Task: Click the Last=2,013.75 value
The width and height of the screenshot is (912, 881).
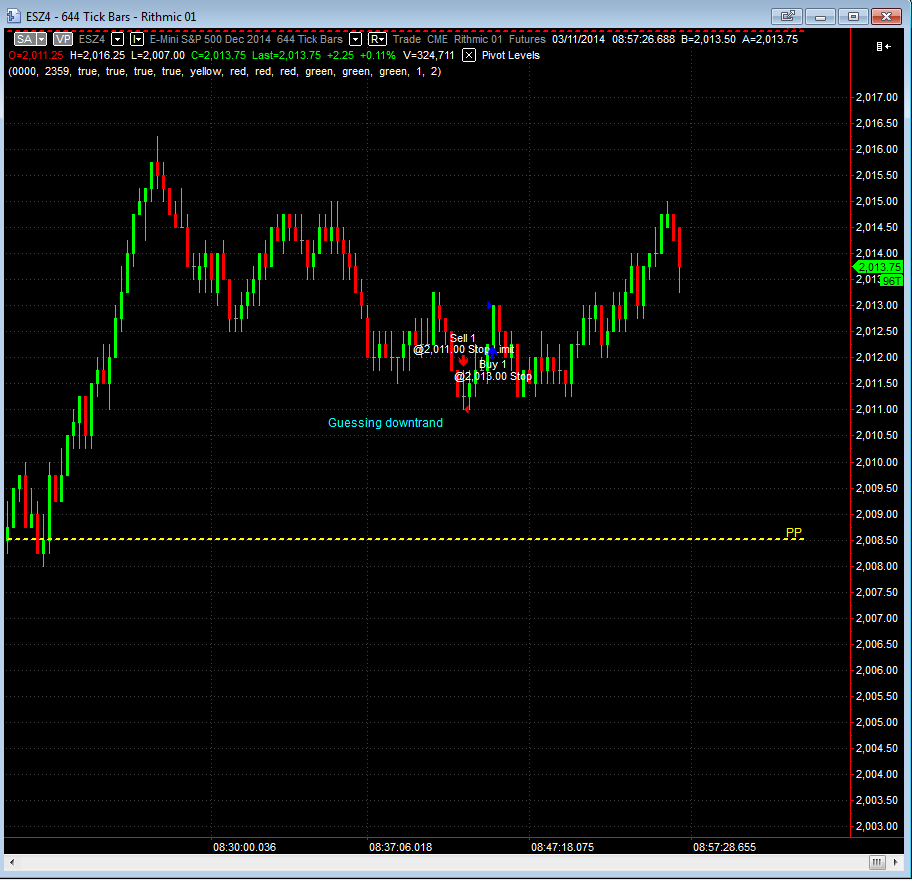Action: click(286, 55)
